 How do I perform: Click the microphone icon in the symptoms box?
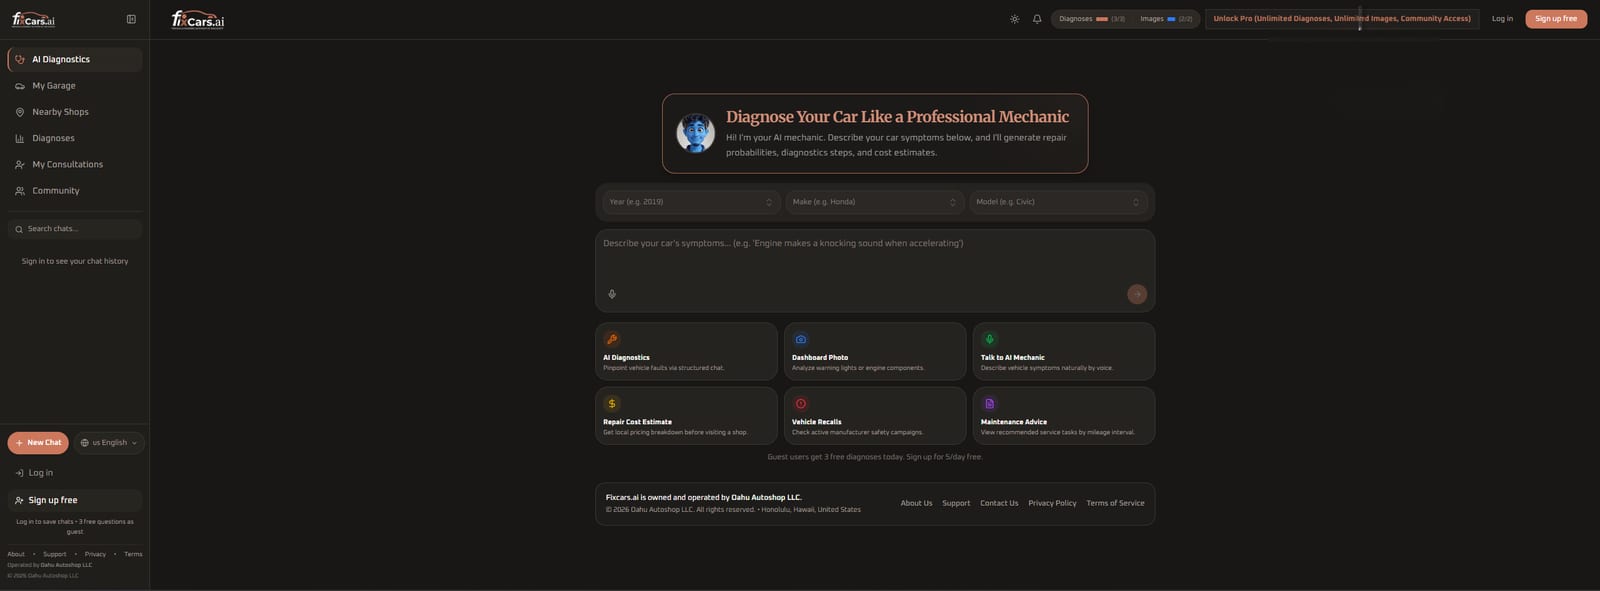coord(612,294)
